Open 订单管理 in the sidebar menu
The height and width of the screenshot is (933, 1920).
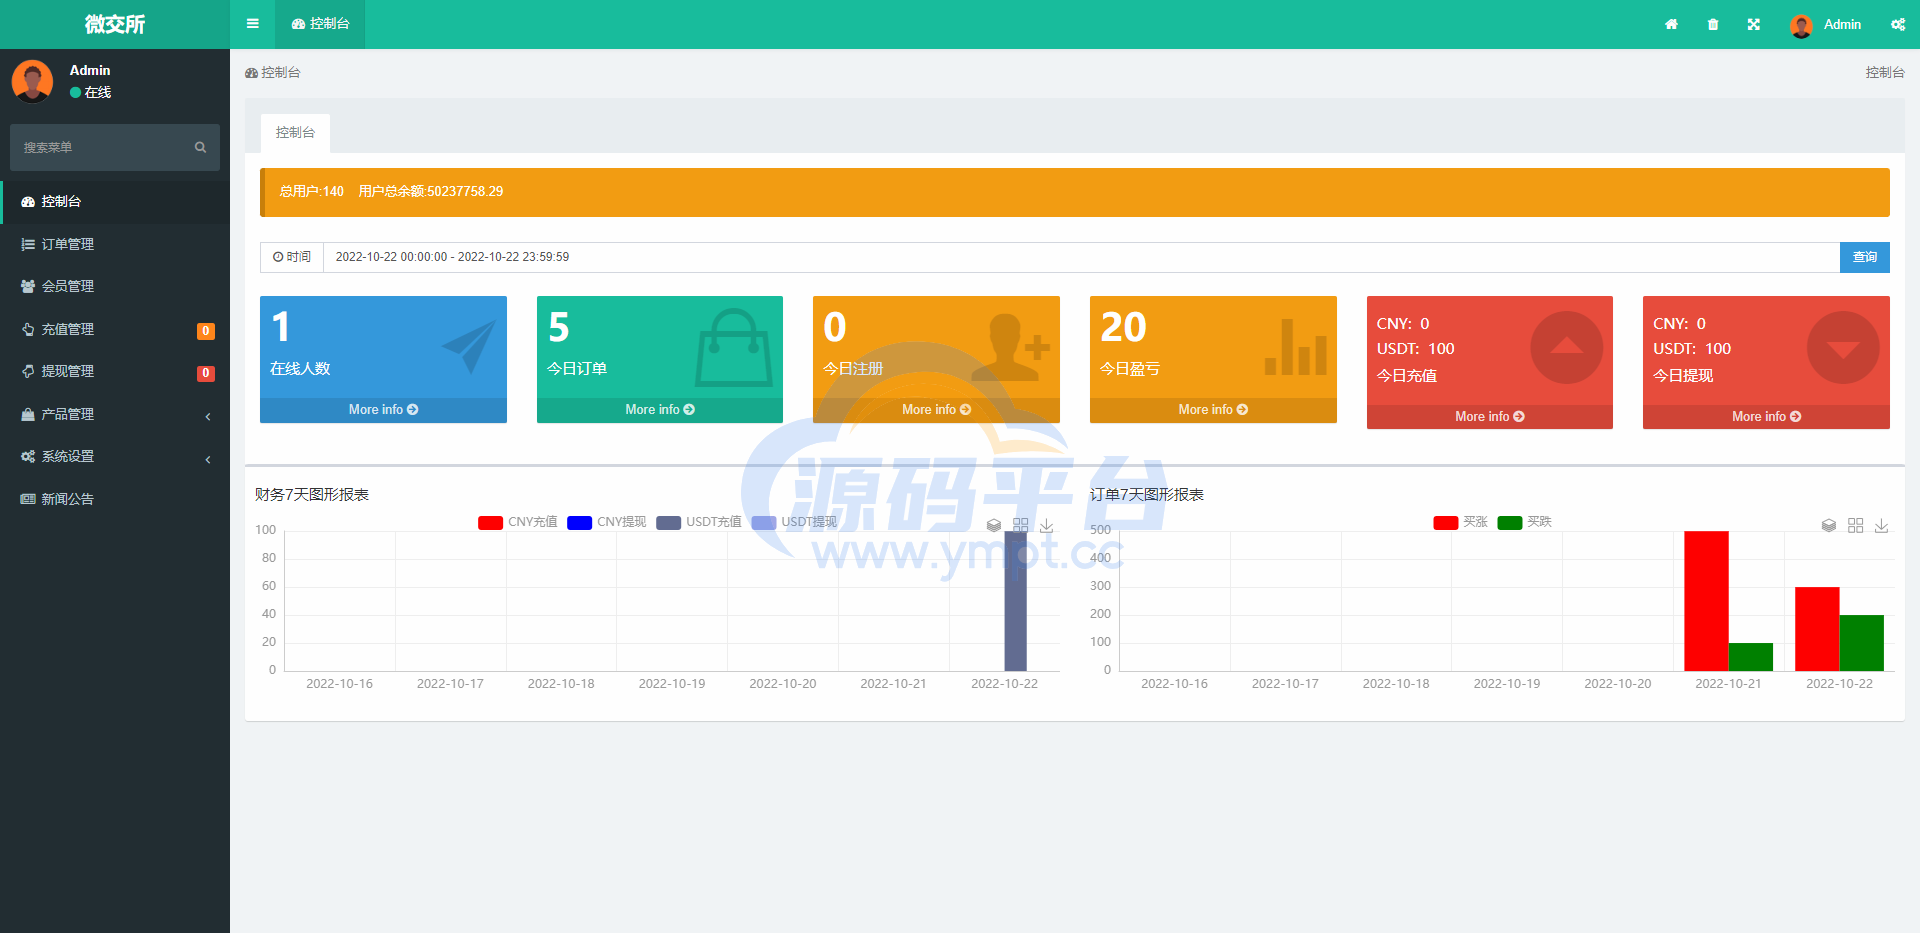[x=115, y=244]
